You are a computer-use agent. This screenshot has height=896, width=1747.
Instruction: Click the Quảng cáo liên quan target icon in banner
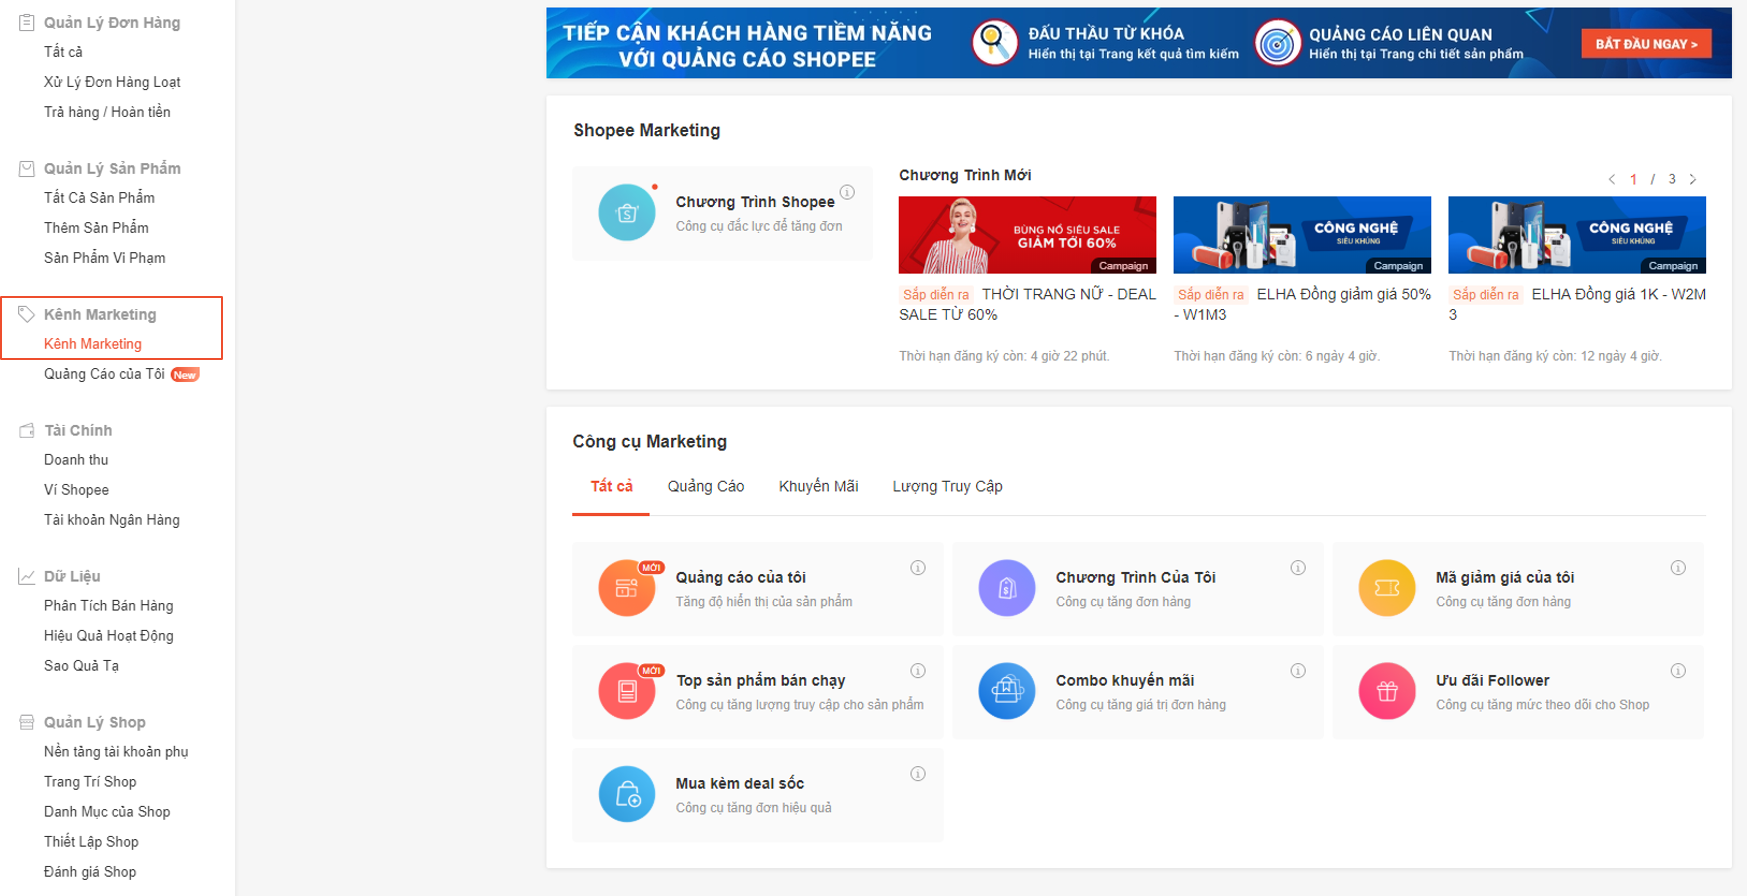(x=1278, y=43)
